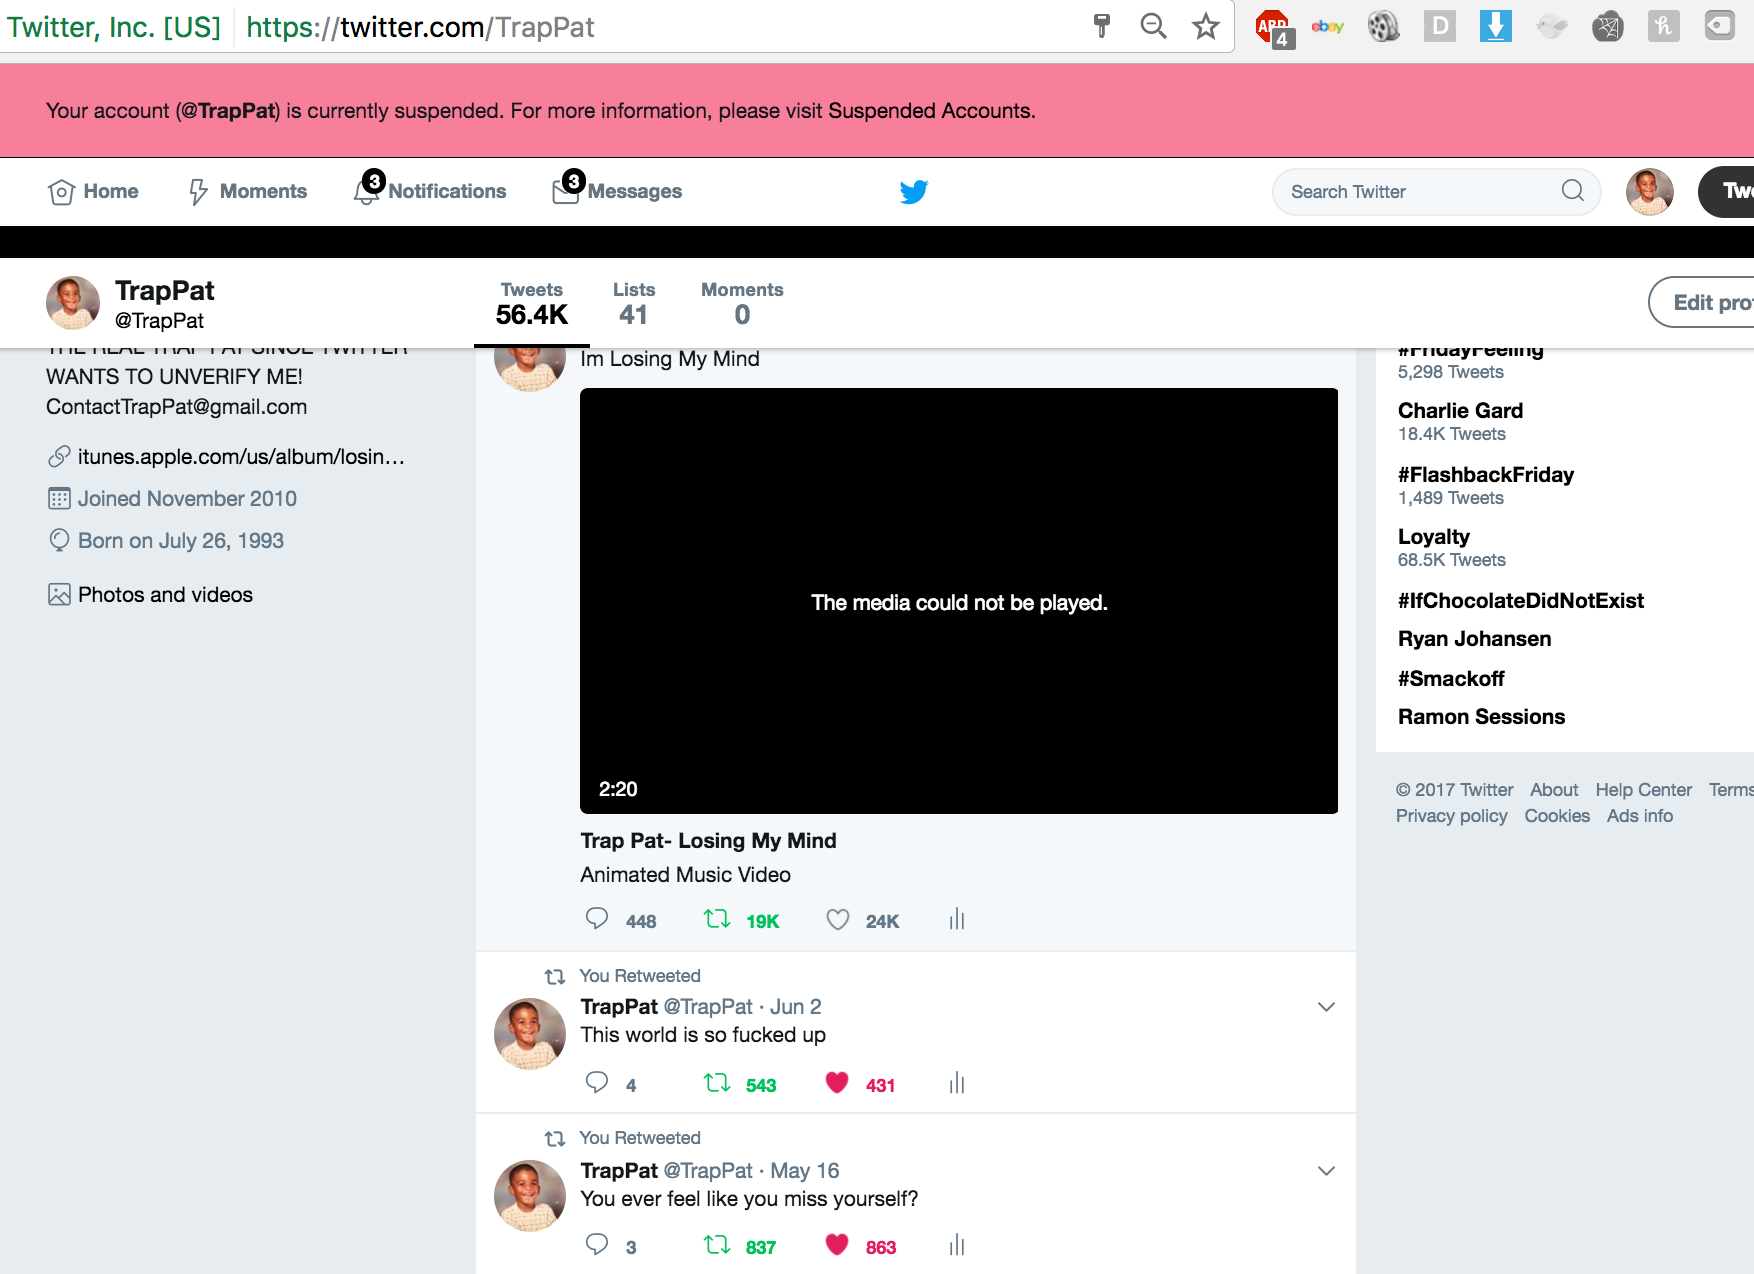
Task: Click the TrapPat profile avatar in header
Action: pos(73,303)
